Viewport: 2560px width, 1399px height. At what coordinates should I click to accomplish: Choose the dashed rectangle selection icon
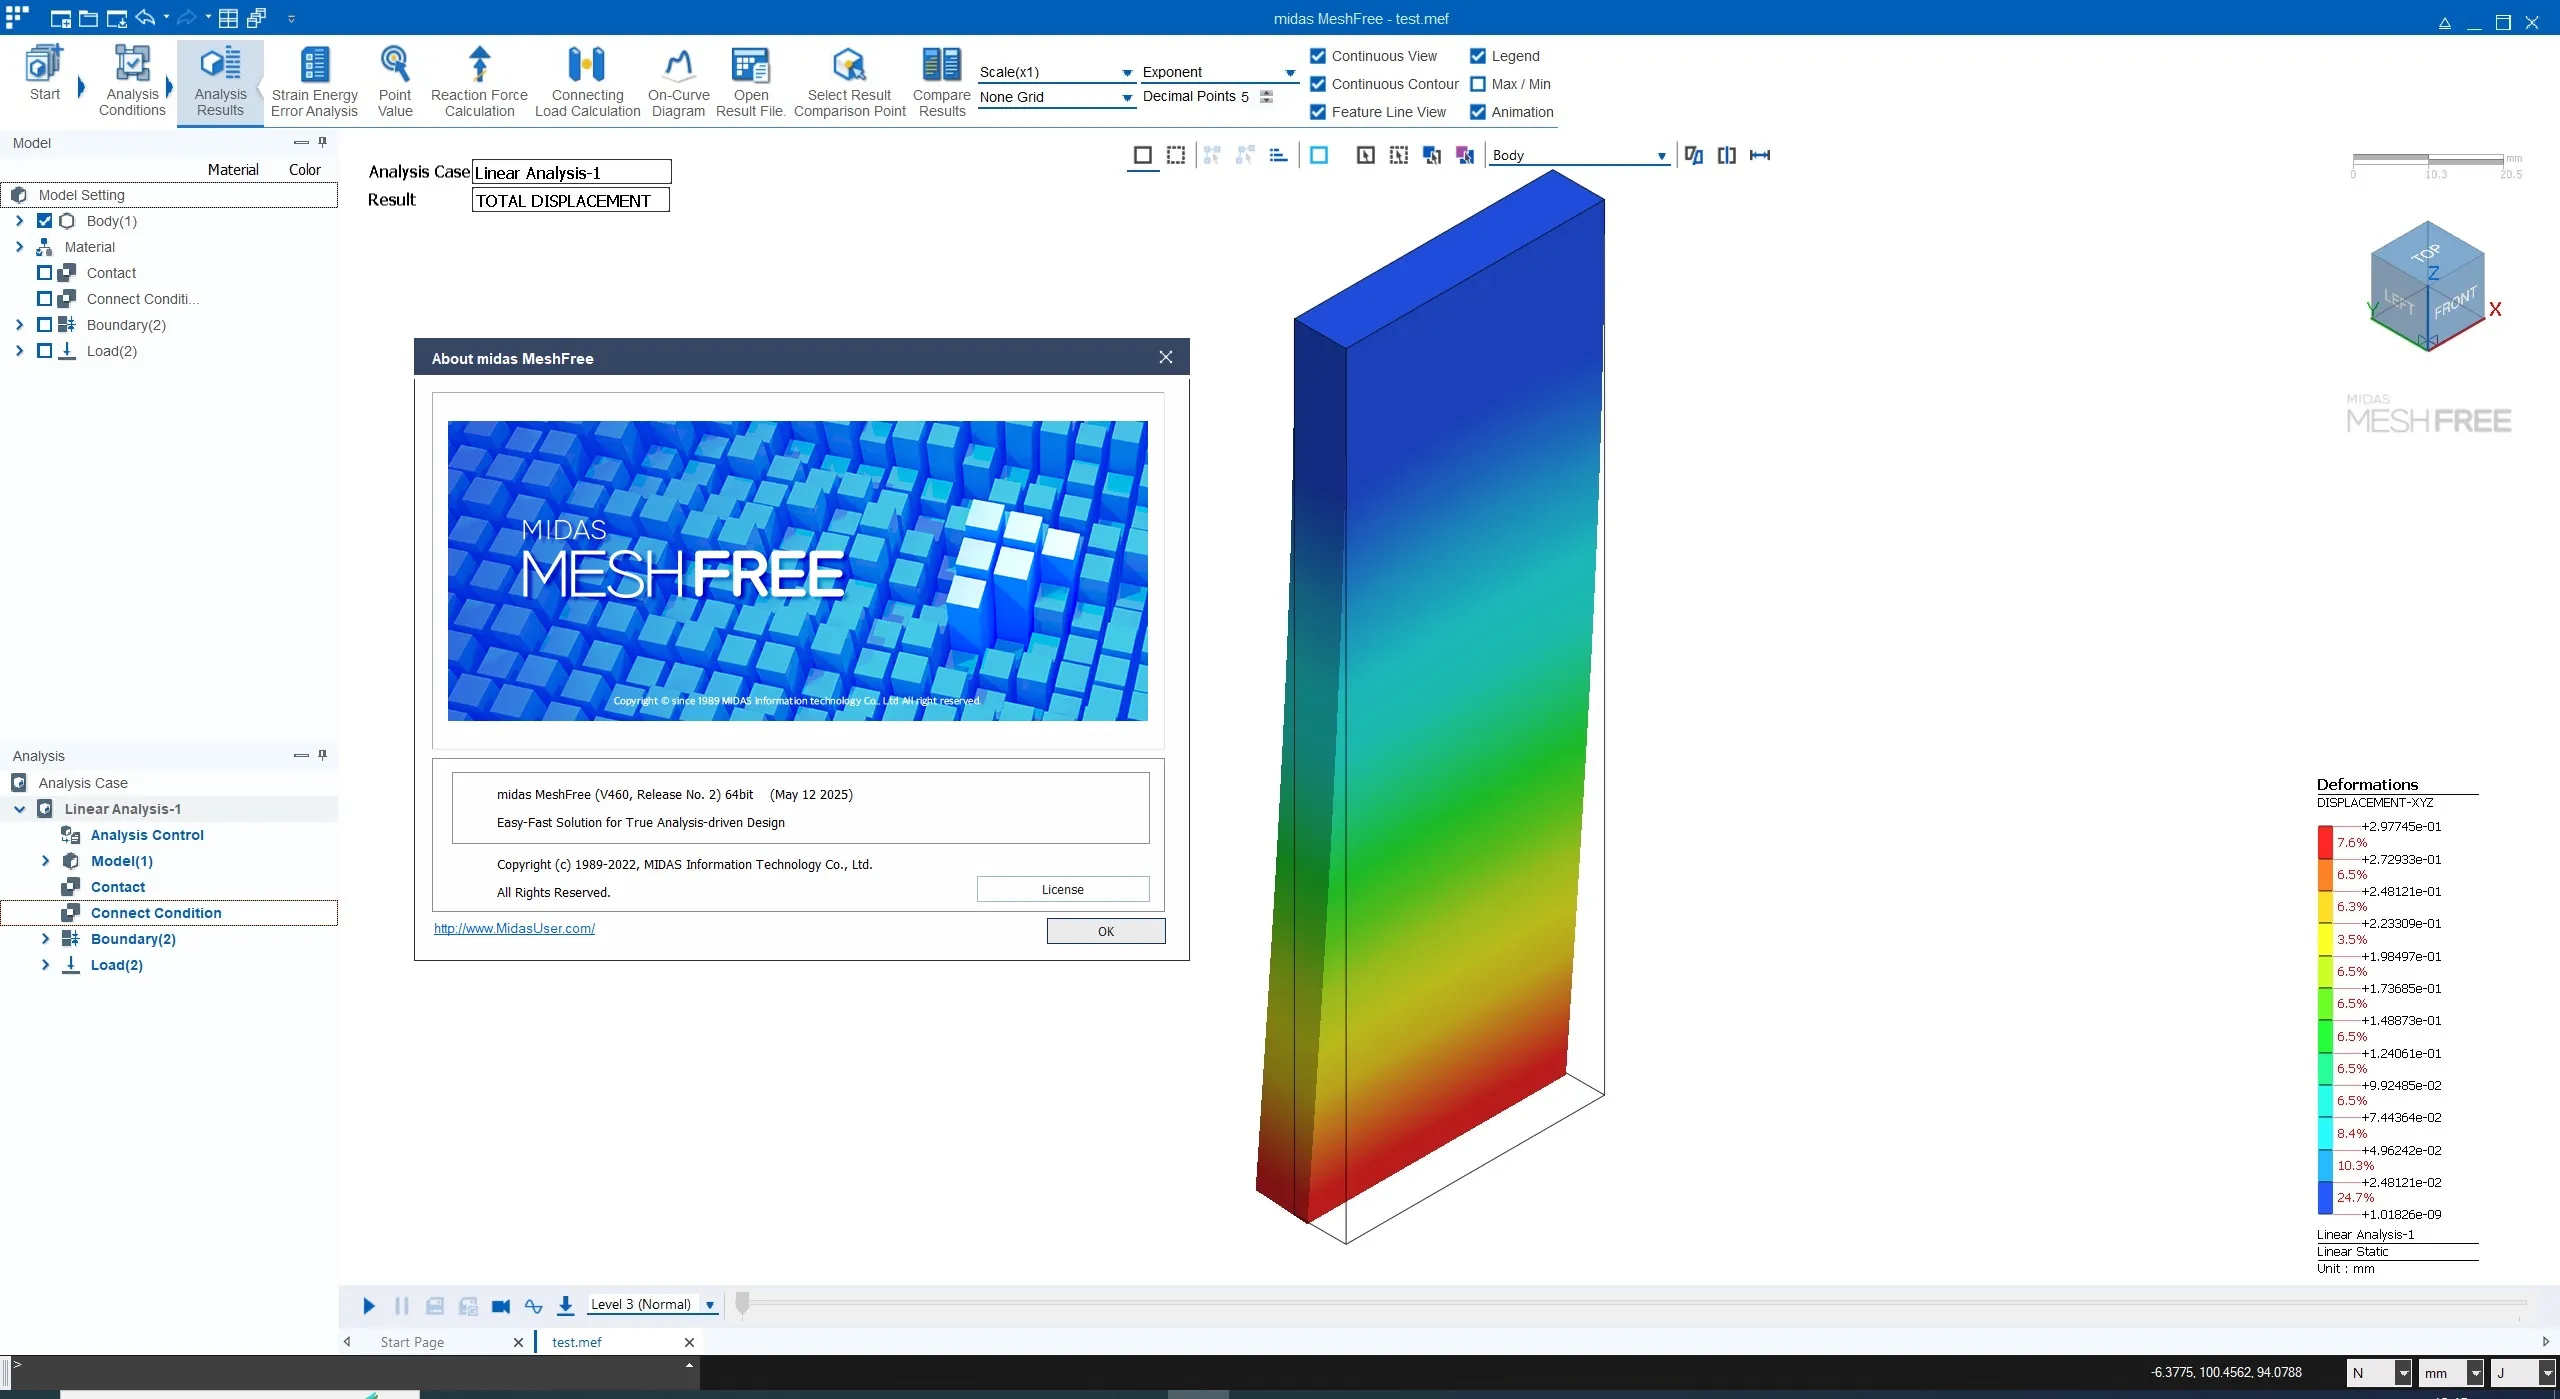[1176, 155]
